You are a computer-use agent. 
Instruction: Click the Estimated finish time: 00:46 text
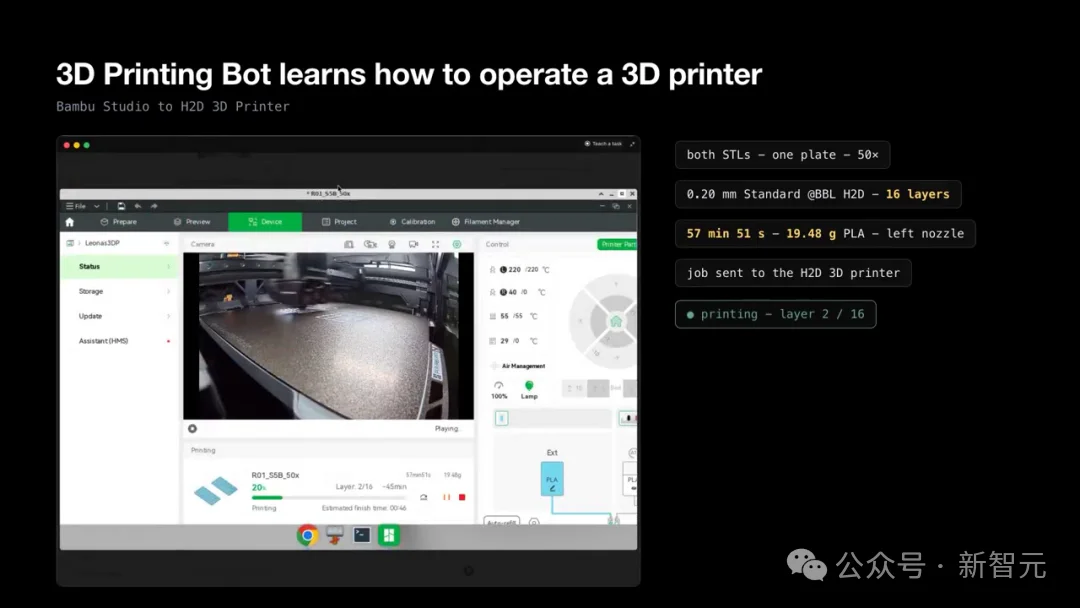tap(364, 508)
